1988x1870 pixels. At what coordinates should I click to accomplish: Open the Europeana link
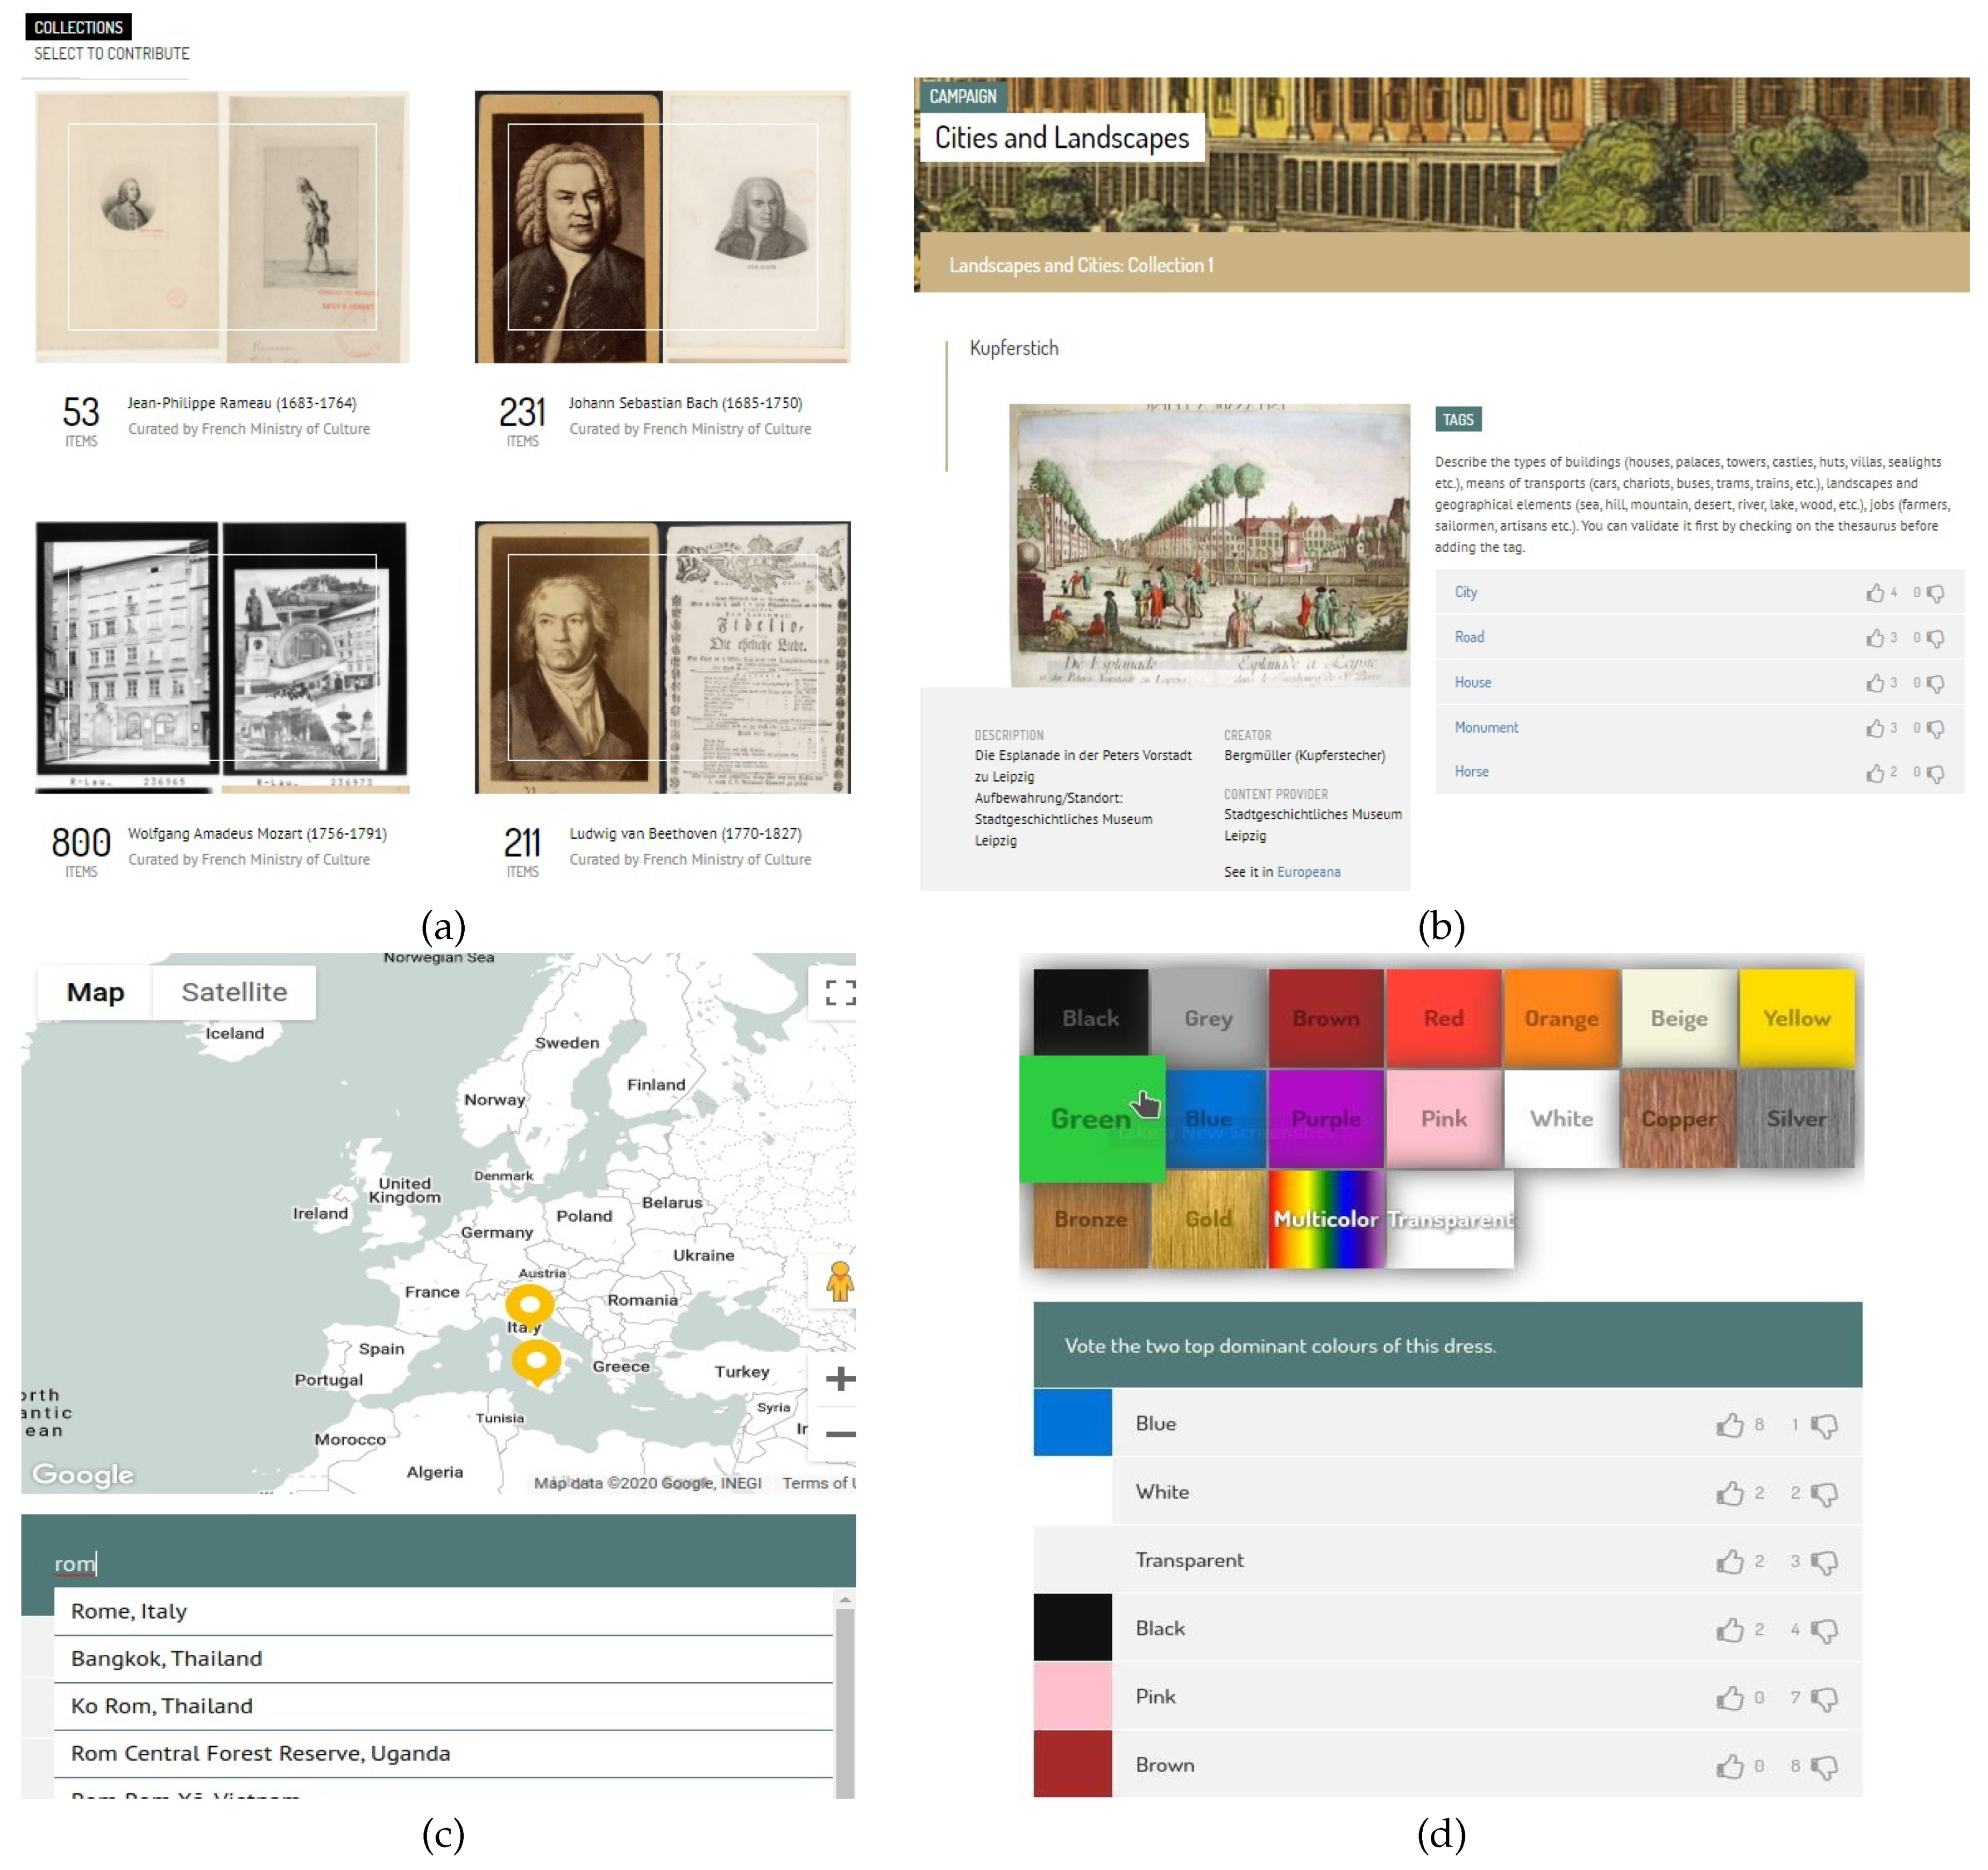click(1308, 872)
